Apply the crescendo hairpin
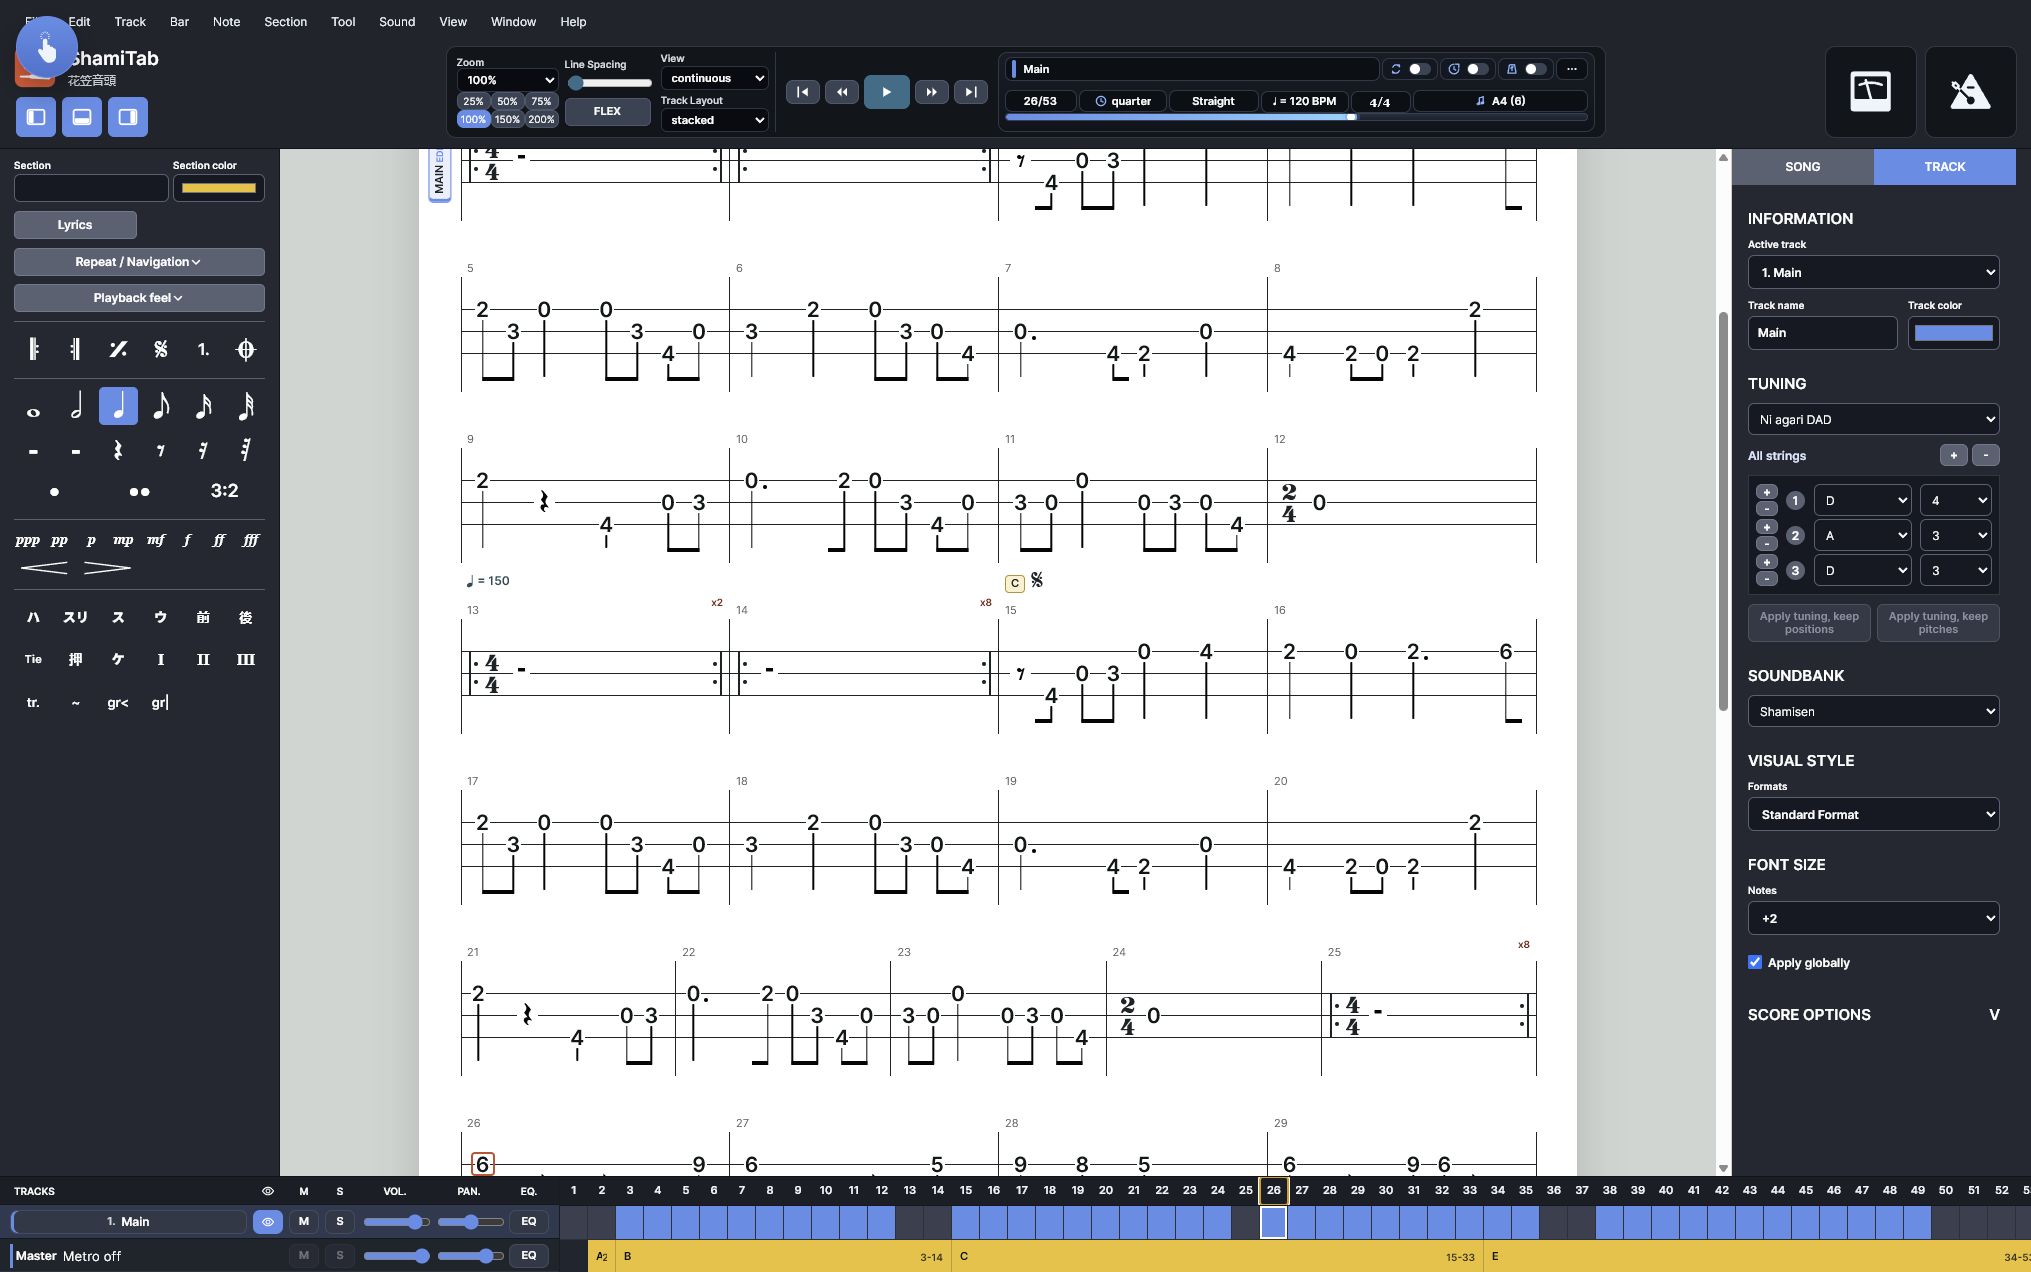Screen dimensions: 2031x1272 coord(44,568)
